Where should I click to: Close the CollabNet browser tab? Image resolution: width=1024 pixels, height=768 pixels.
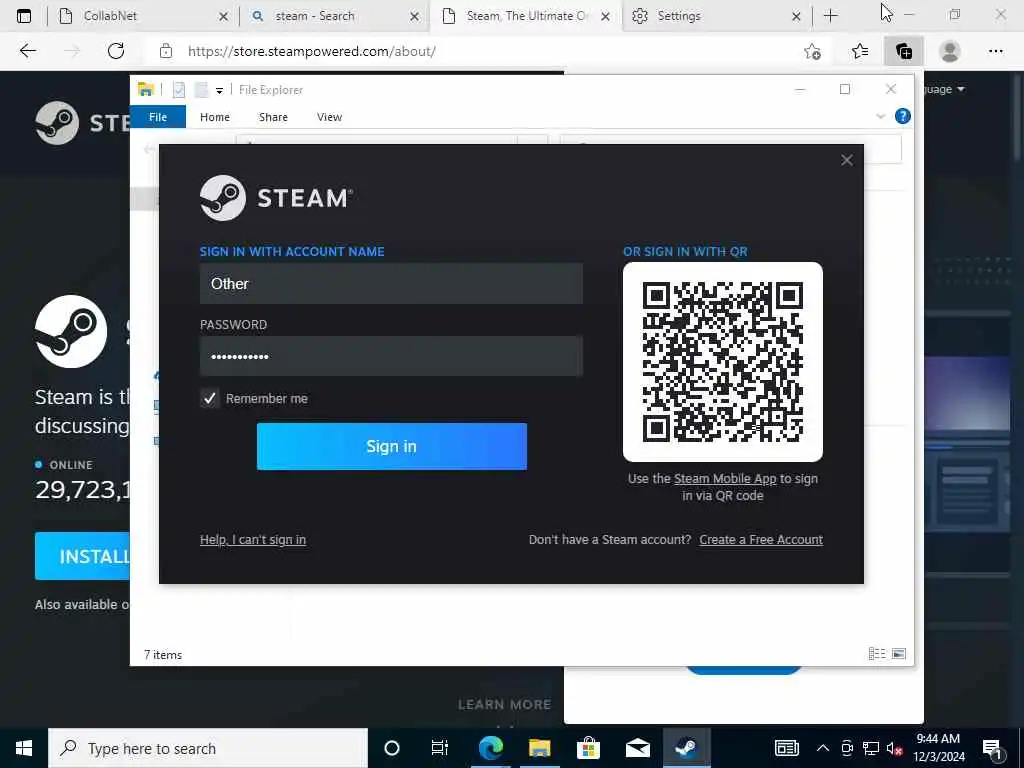click(223, 16)
